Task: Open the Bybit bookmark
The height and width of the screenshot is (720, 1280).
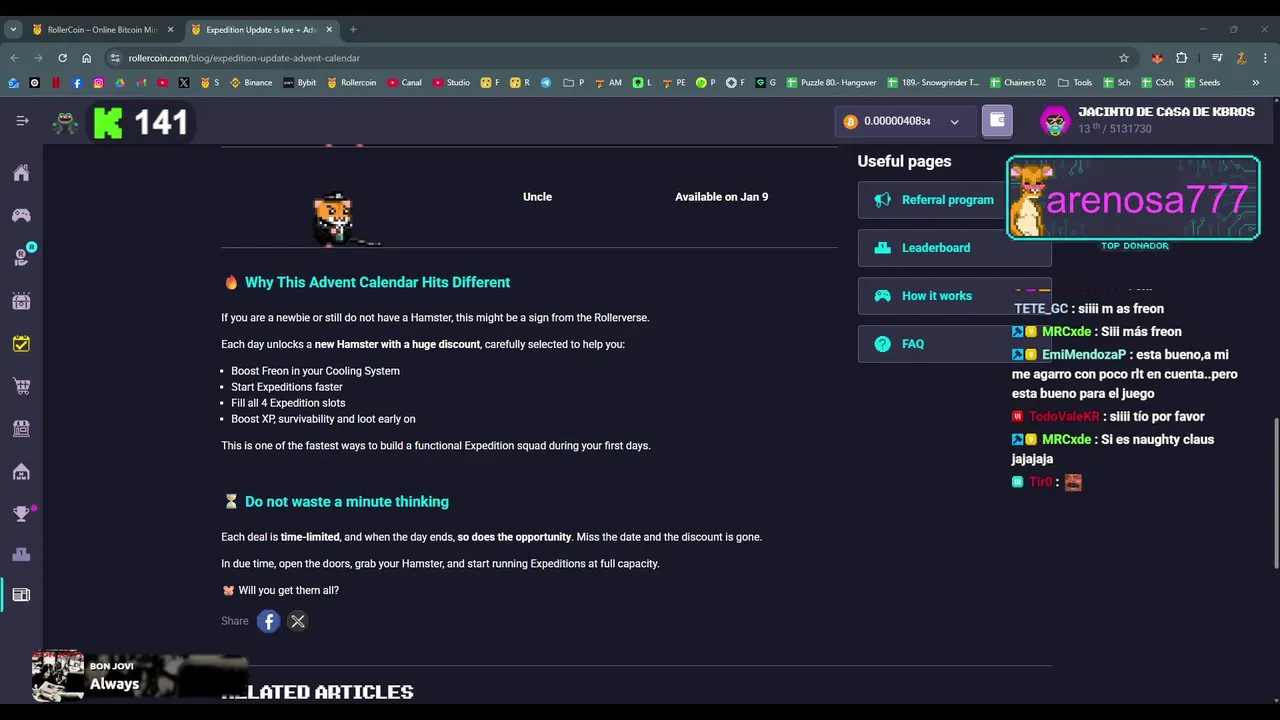Action: (300, 82)
